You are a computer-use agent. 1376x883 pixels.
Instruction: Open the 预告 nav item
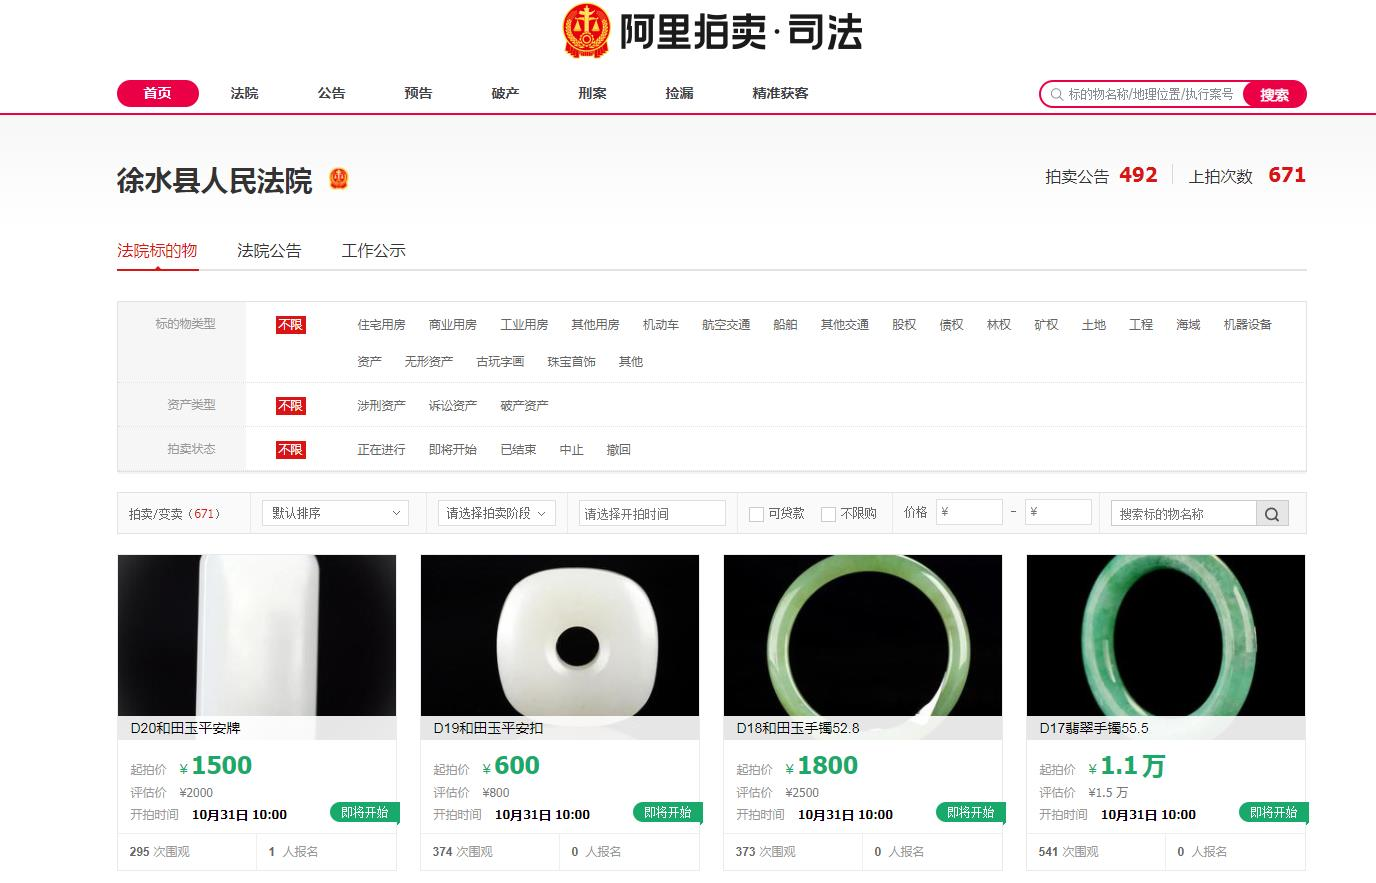pyautogui.click(x=418, y=93)
